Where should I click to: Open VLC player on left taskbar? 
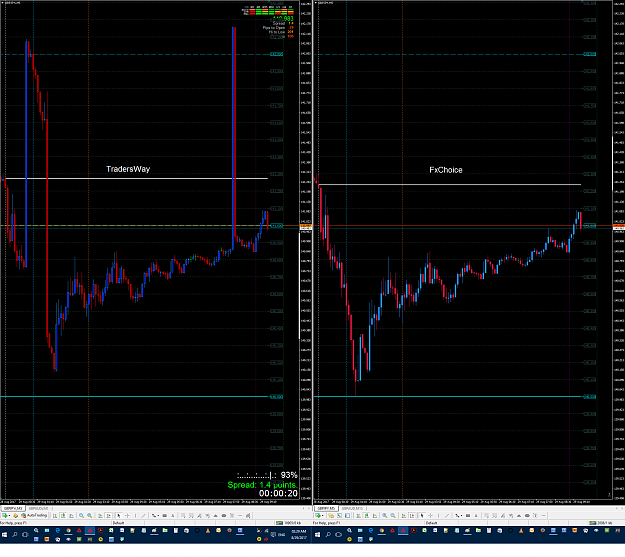(x=208, y=531)
